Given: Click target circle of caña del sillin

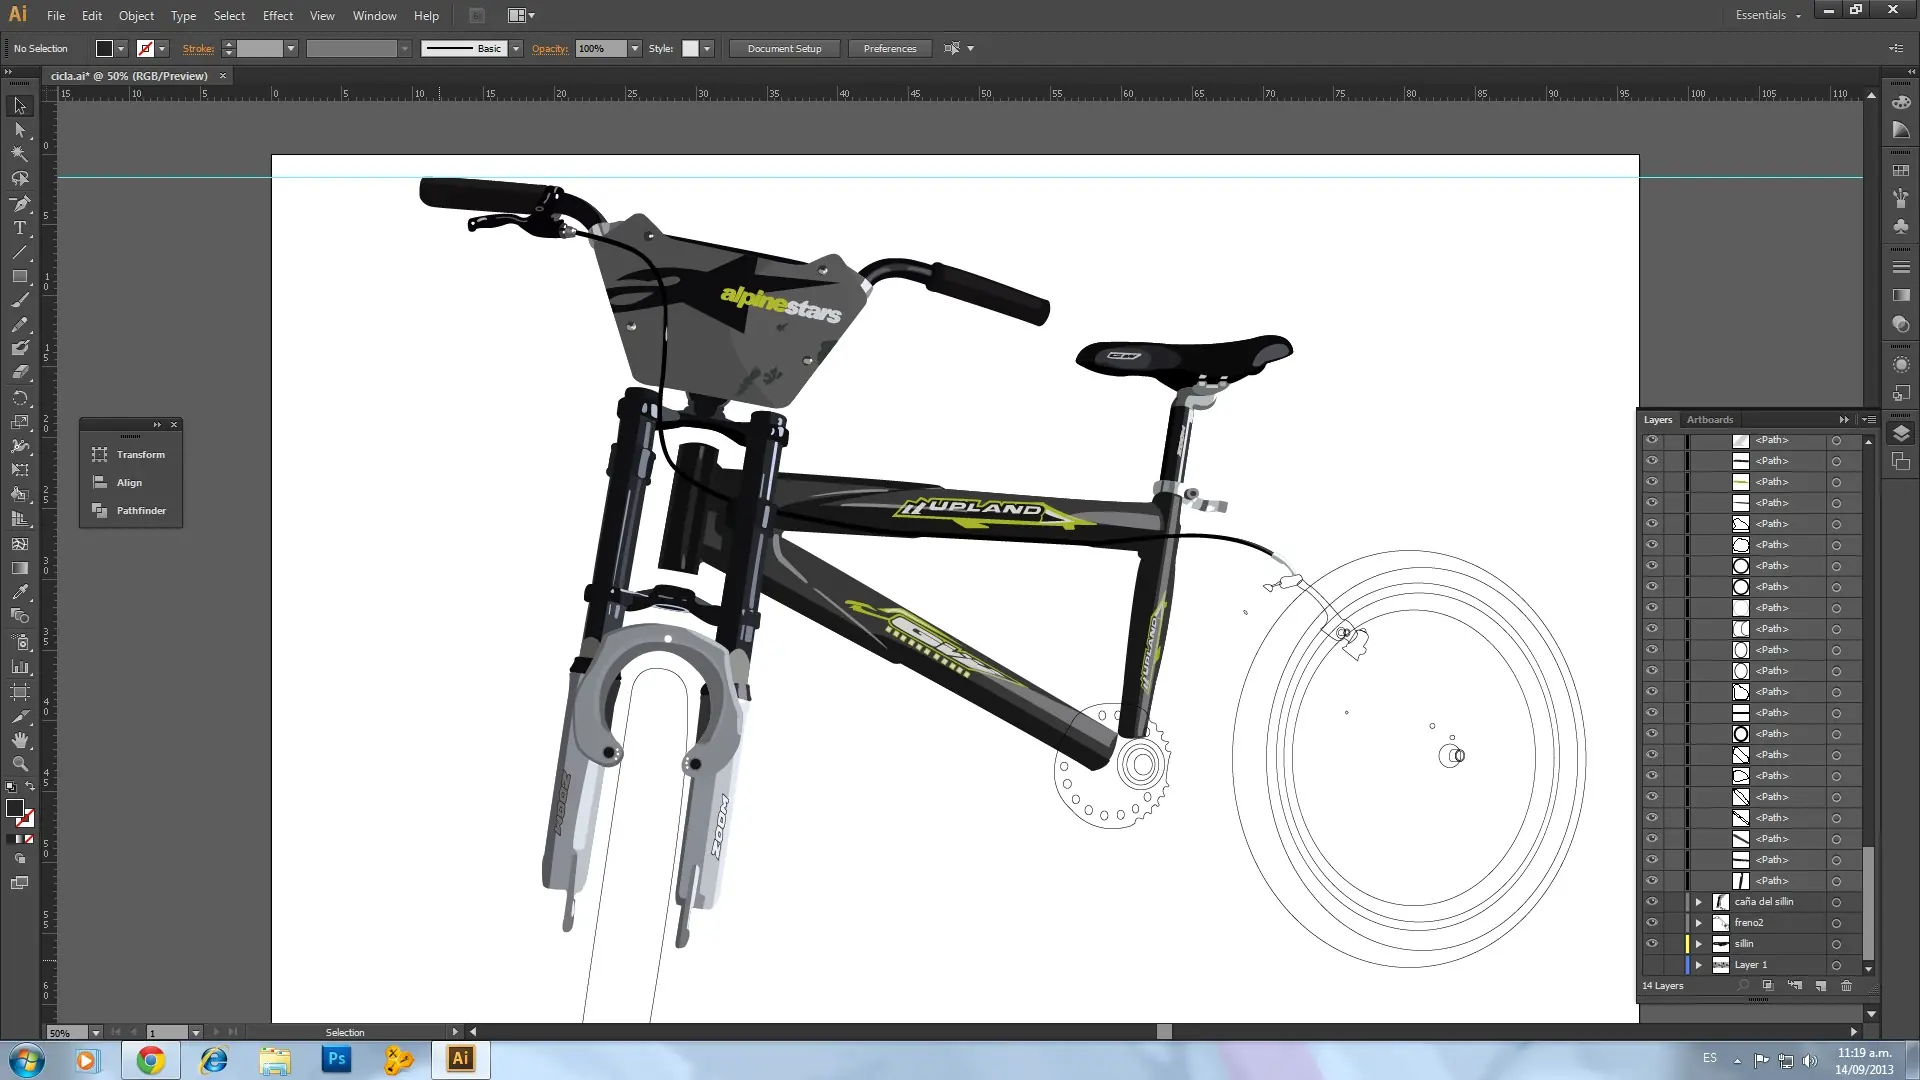Looking at the screenshot, I should tap(1836, 903).
